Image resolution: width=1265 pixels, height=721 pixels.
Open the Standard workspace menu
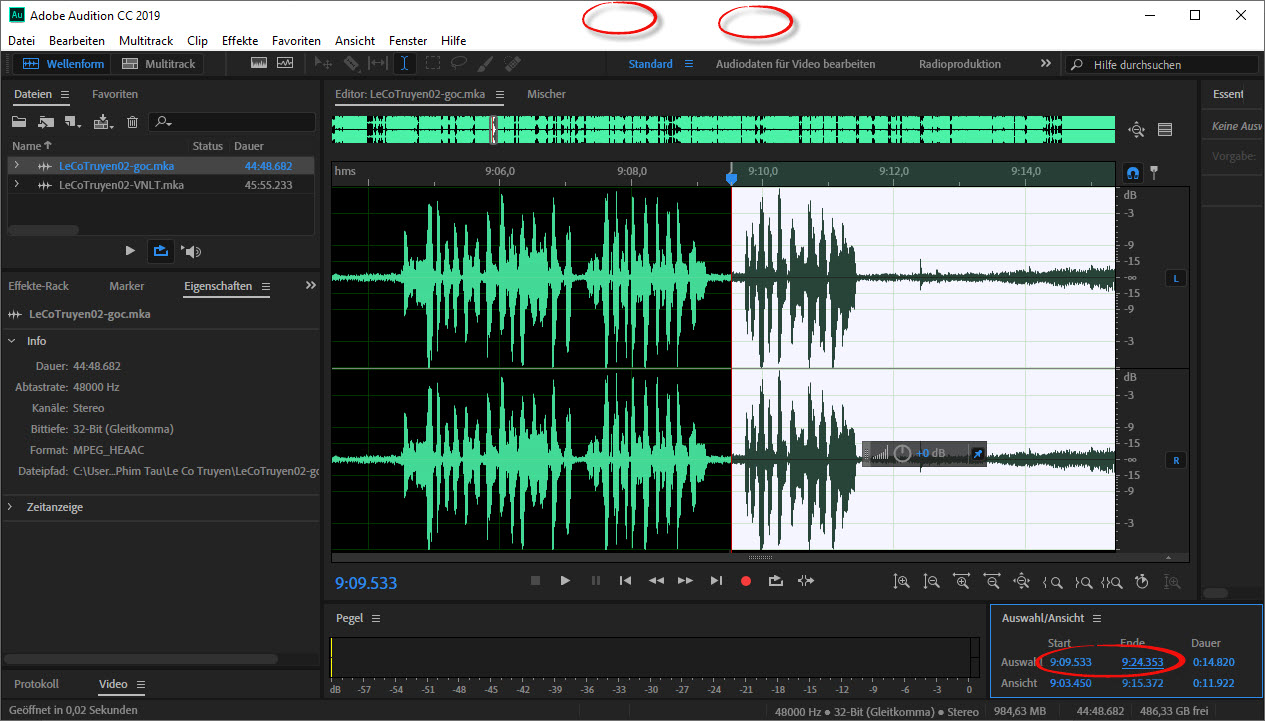pyautogui.click(x=689, y=64)
